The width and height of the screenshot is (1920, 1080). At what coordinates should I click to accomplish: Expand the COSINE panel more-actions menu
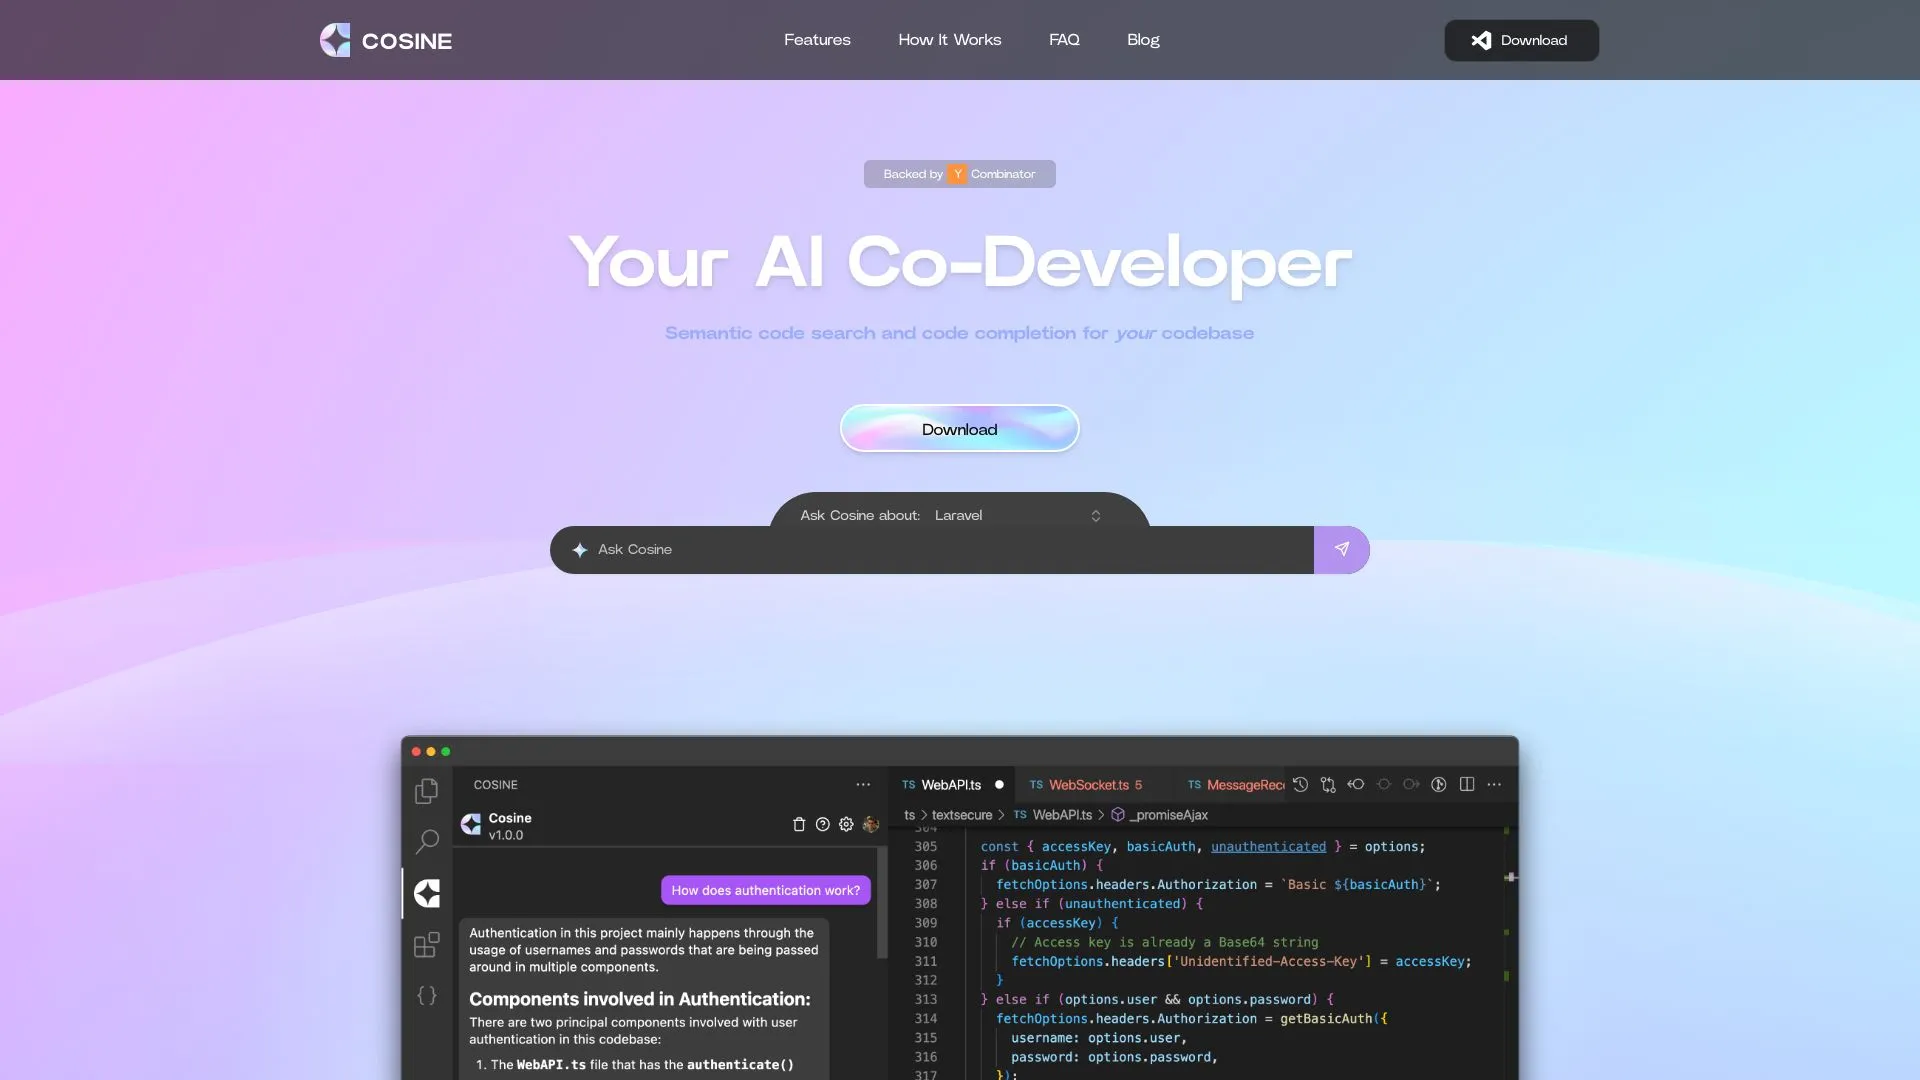pos(863,785)
